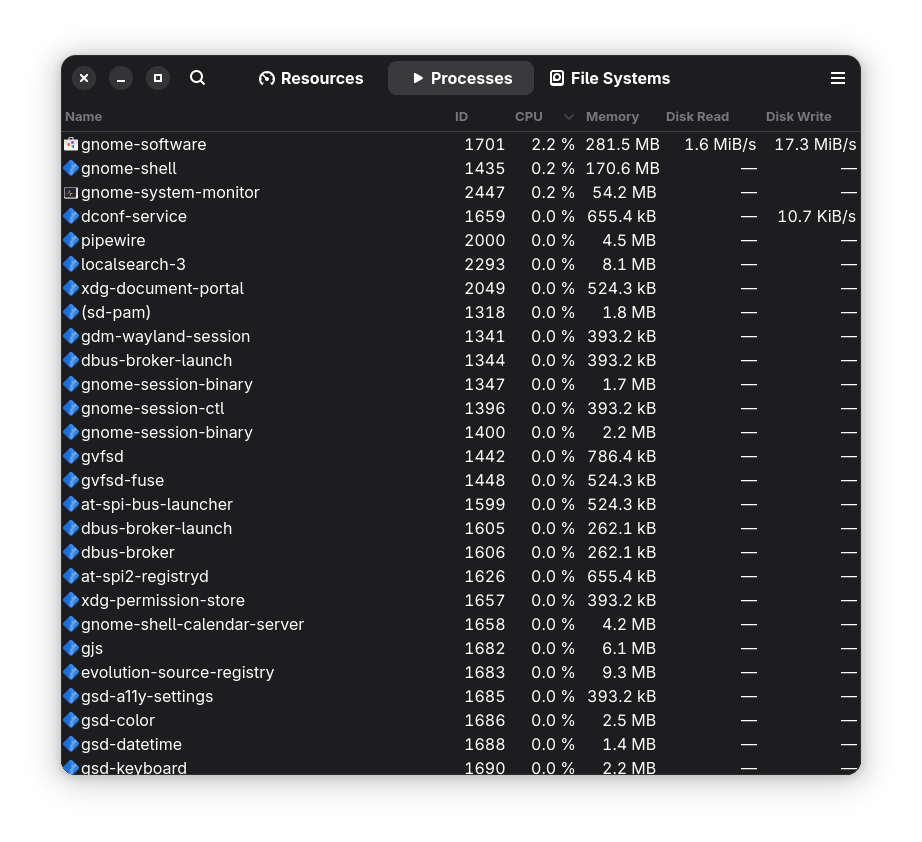Select the gnome-software process name
The image size is (922, 842).
click(x=143, y=145)
